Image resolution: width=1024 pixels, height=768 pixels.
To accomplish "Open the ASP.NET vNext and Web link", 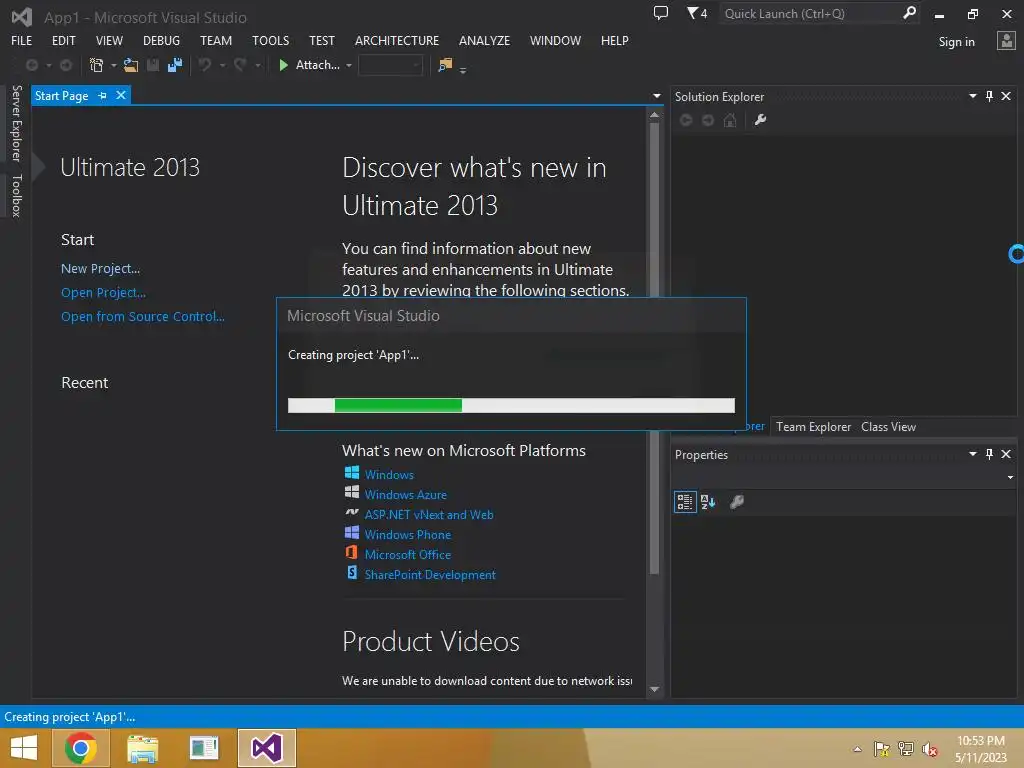I will [x=429, y=515].
